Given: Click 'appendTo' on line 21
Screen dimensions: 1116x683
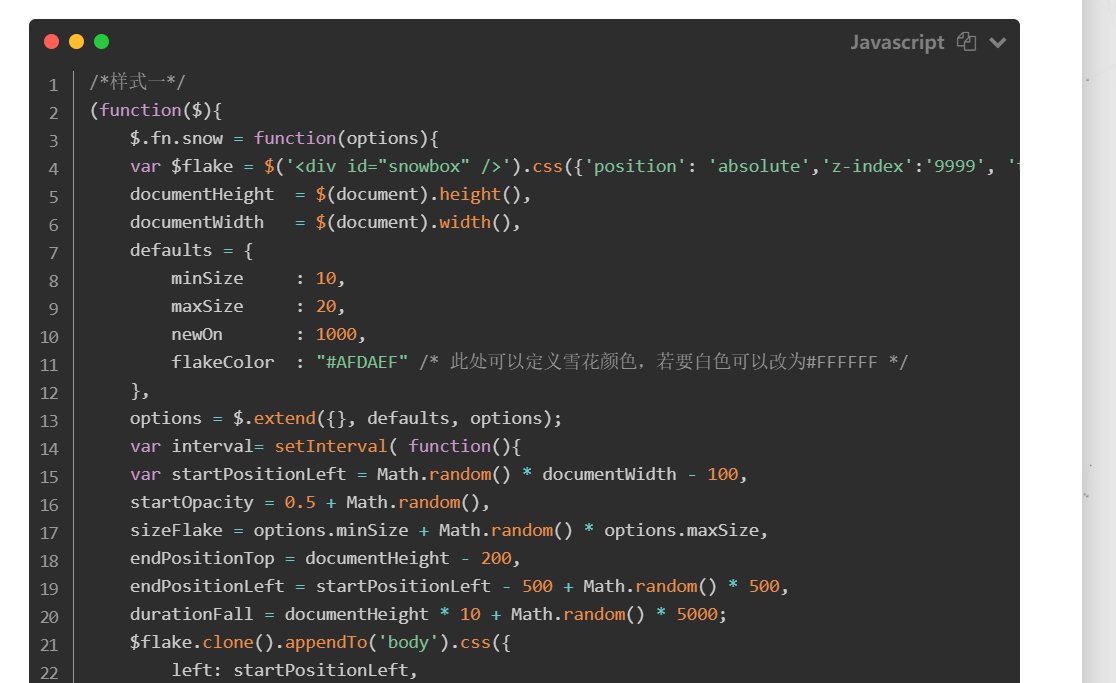Looking at the screenshot, I should 325,642.
